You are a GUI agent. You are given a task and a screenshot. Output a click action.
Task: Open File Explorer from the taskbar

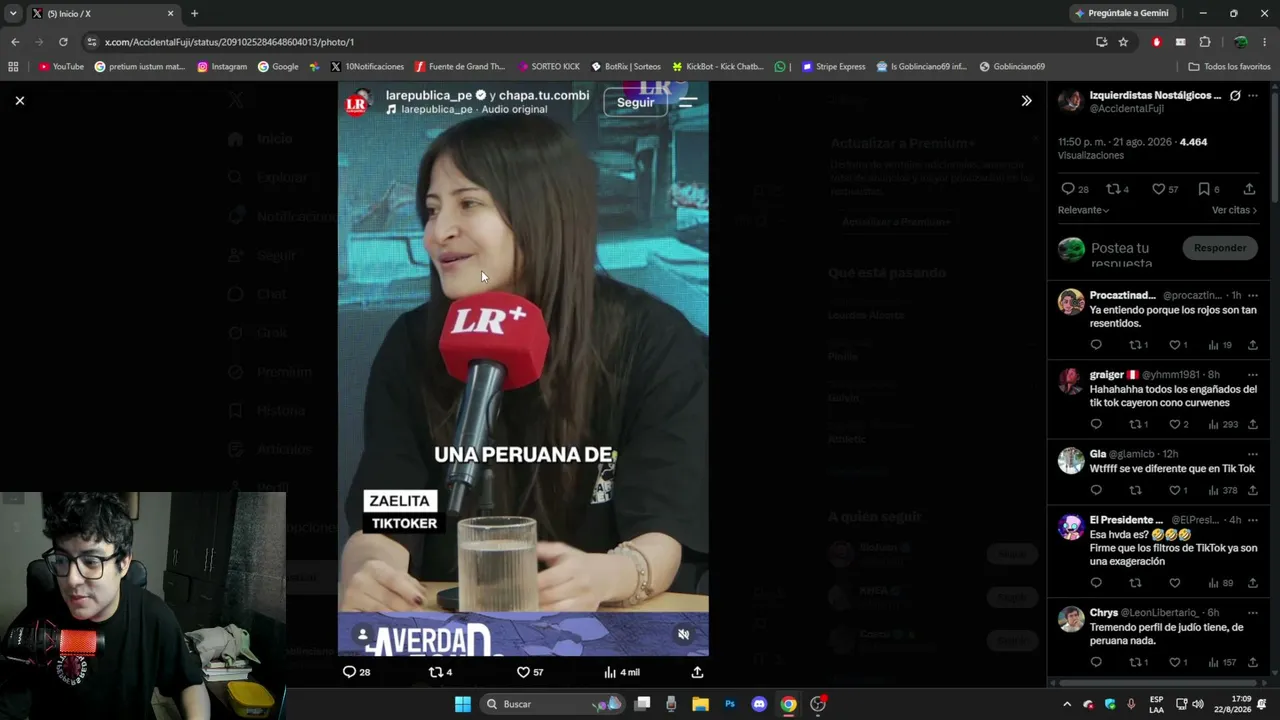tap(700, 704)
